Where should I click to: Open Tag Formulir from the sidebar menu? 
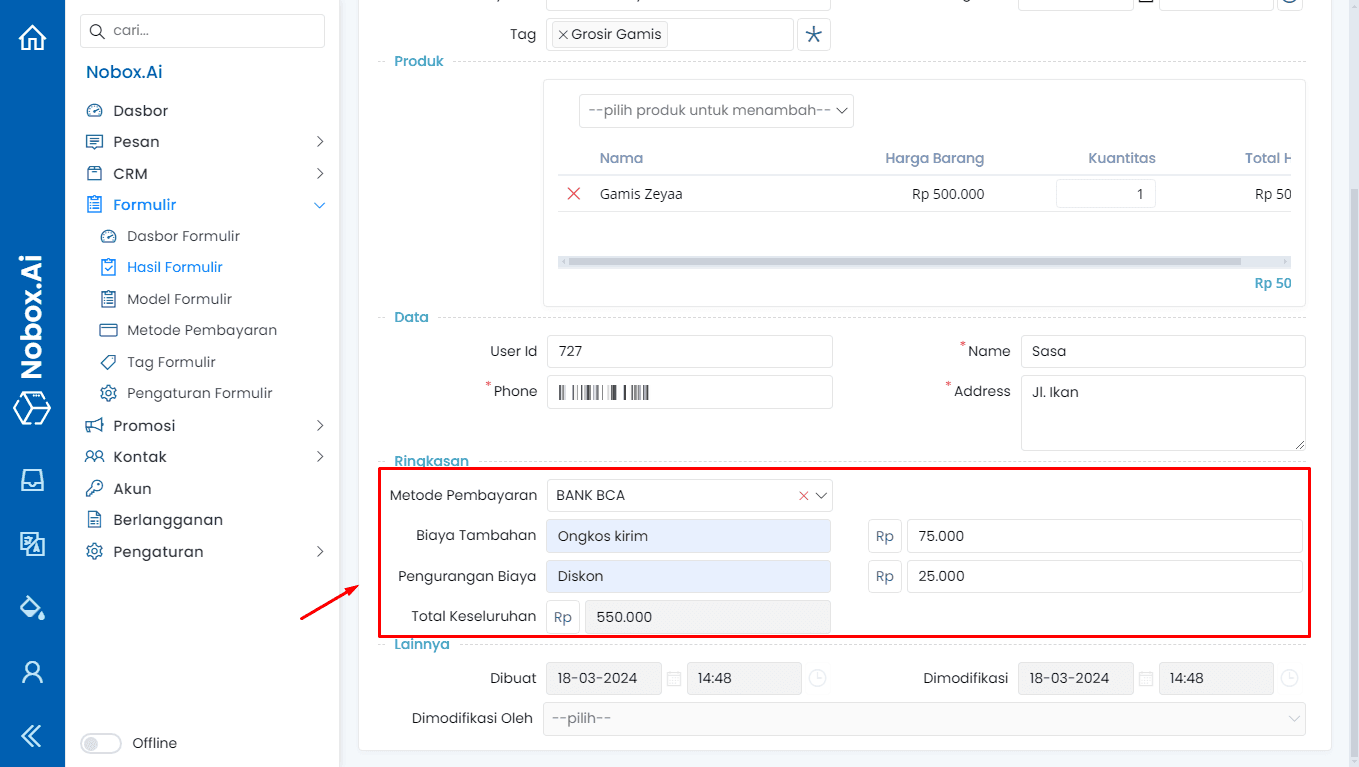click(x=172, y=361)
